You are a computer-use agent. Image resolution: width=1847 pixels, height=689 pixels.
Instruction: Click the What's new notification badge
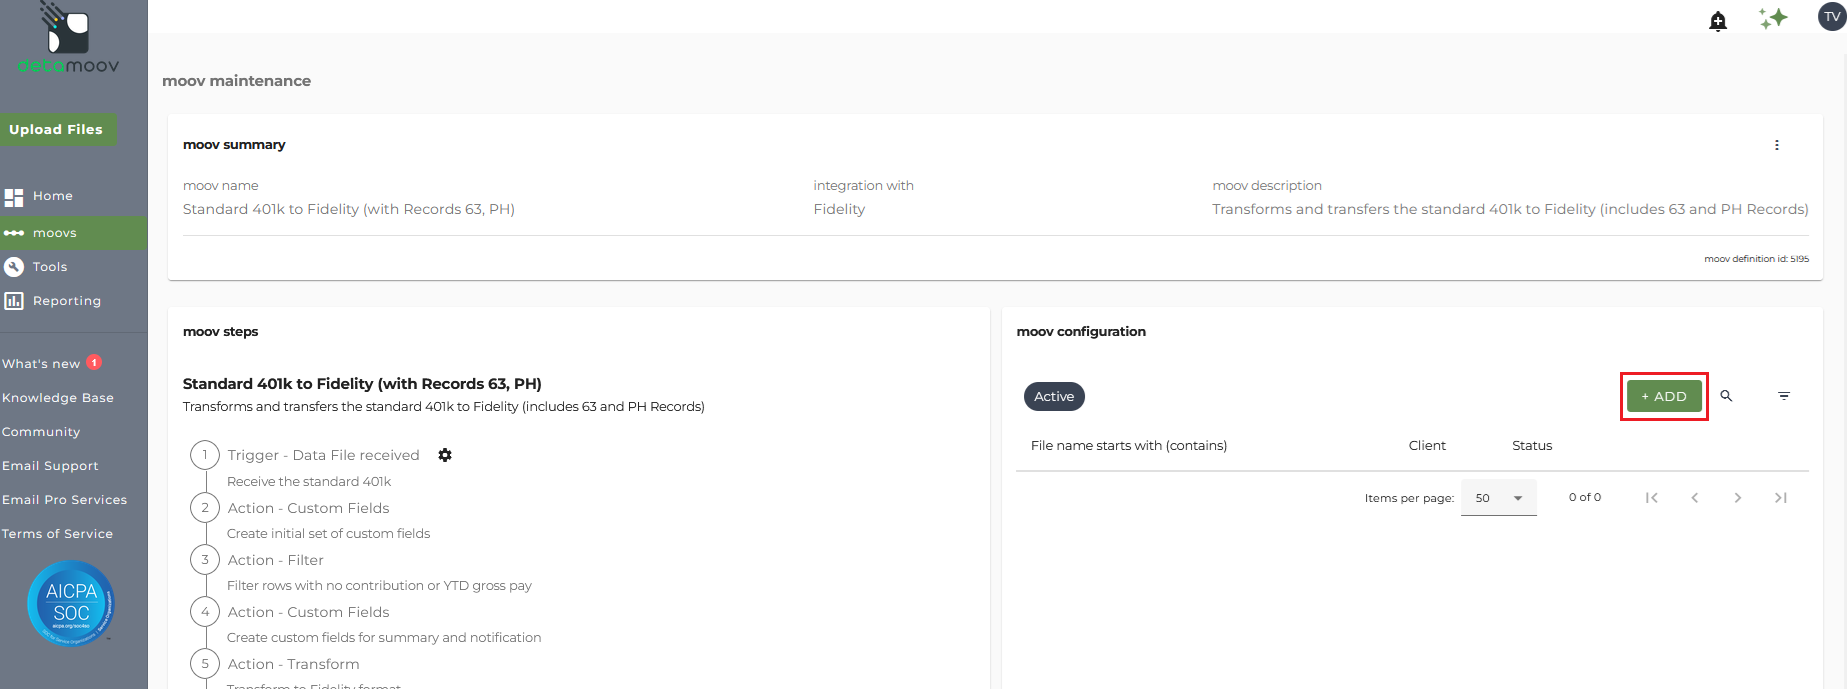(94, 363)
